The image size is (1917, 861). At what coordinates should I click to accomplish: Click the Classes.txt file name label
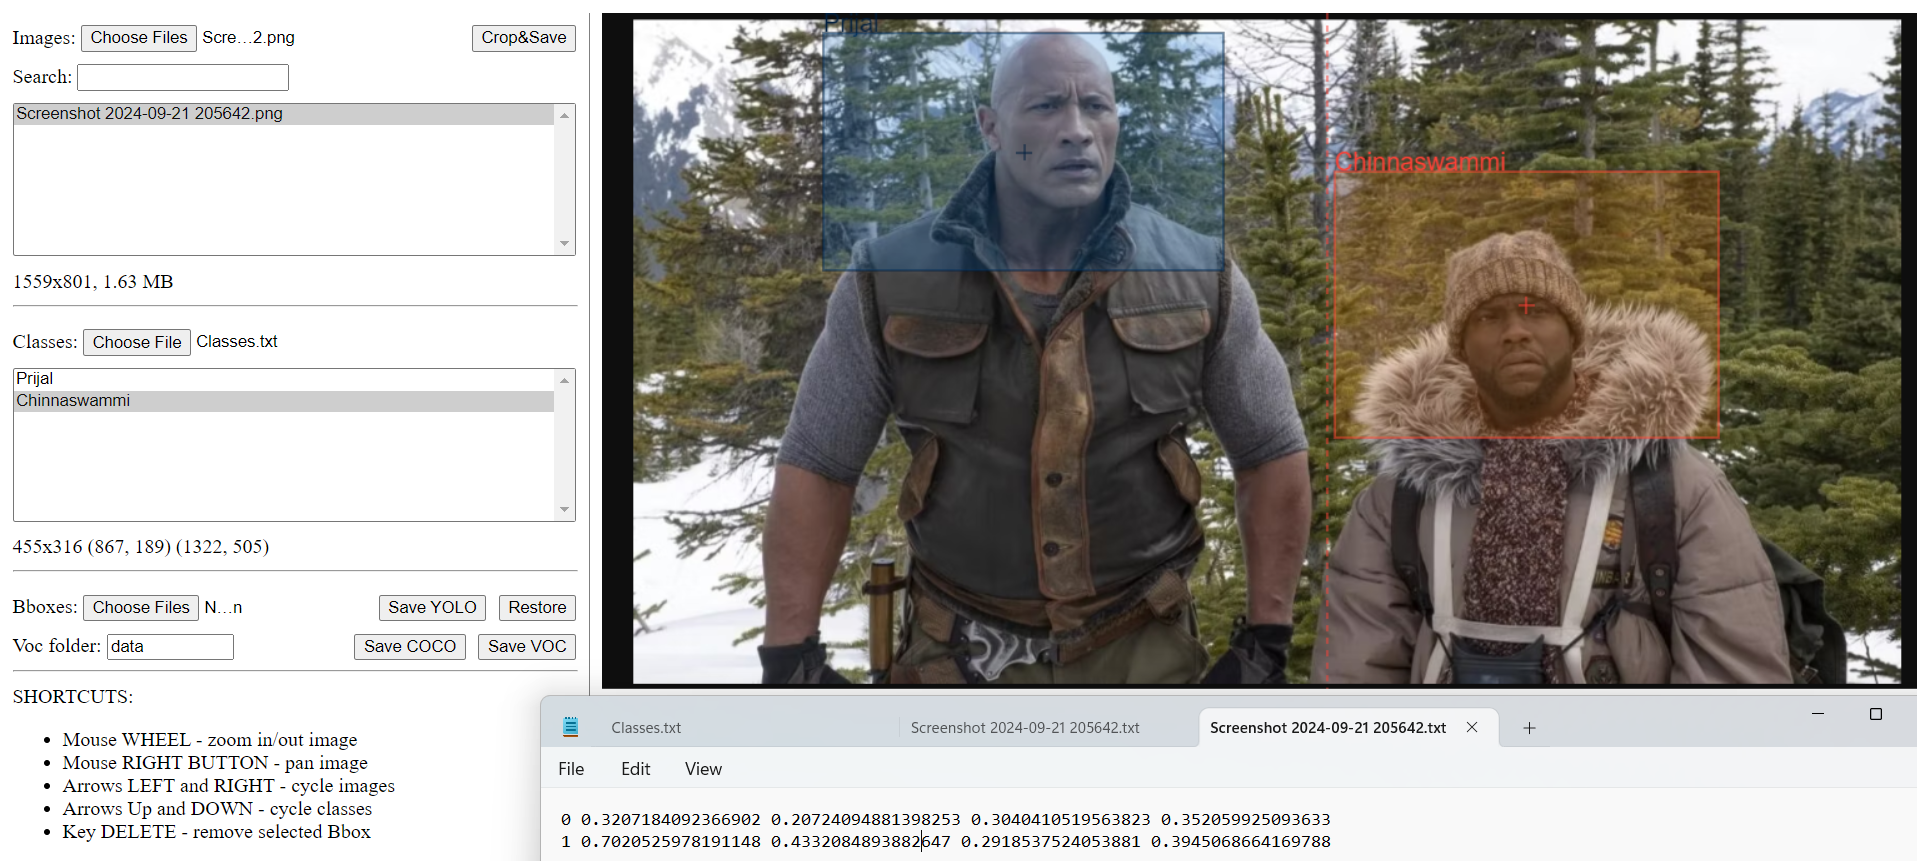point(237,342)
